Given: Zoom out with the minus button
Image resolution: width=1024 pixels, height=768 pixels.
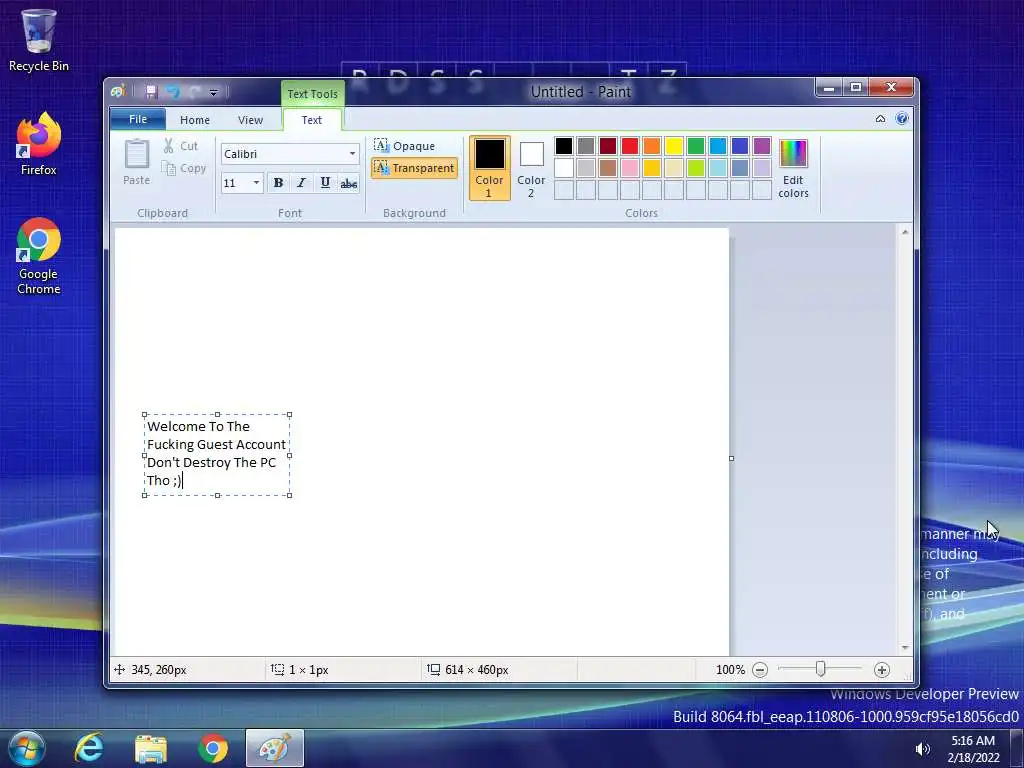Looking at the screenshot, I should [x=760, y=670].
